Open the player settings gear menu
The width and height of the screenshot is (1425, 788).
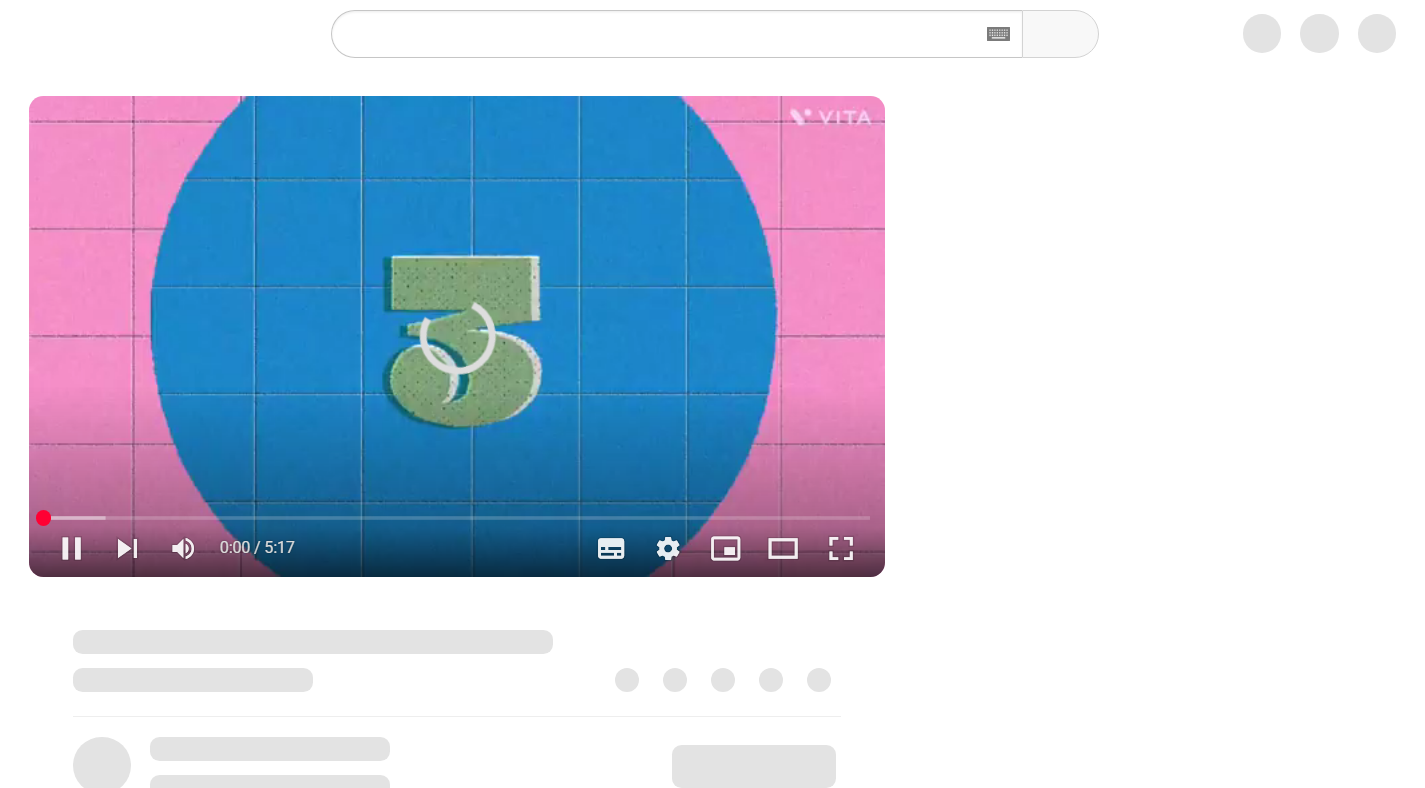(668, 548)
